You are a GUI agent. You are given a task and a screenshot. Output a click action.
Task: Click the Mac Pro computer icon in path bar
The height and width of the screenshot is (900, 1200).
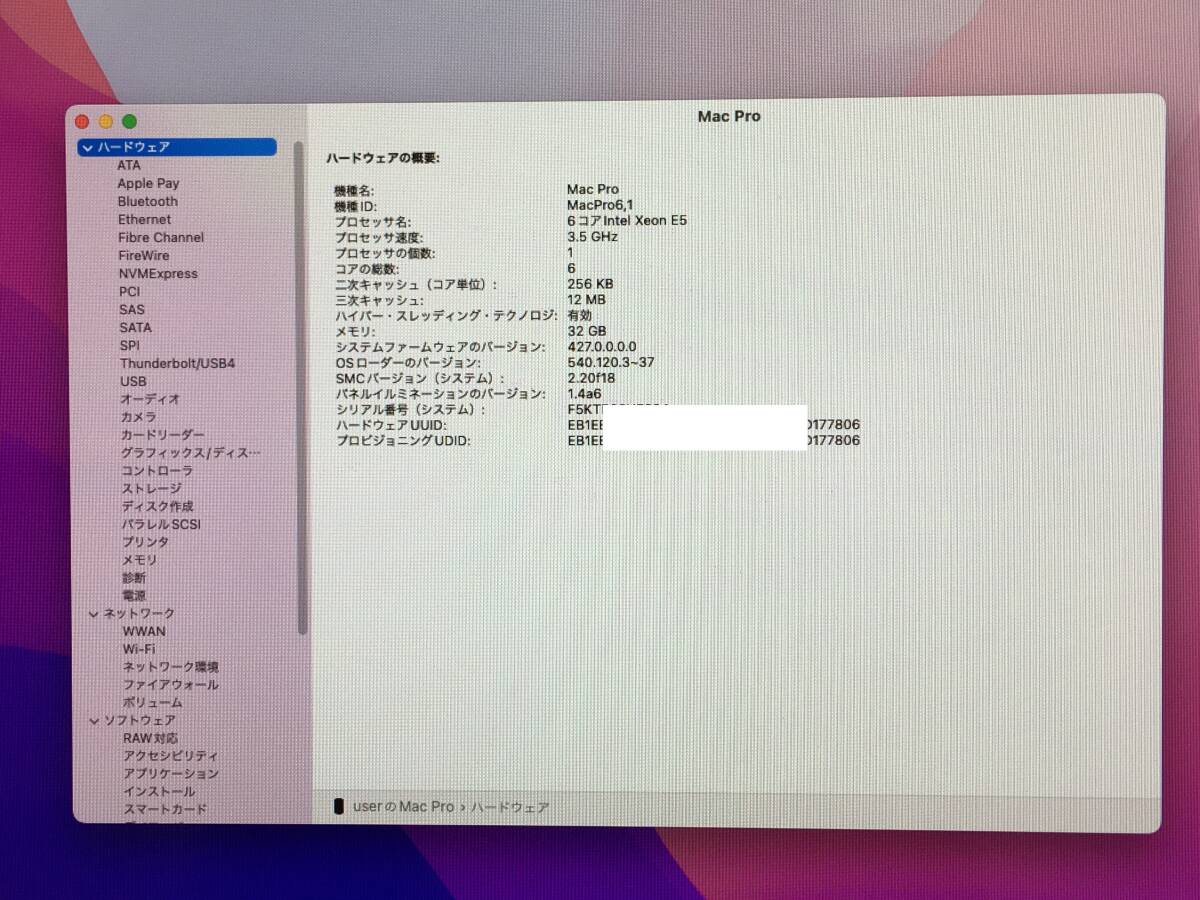point(340,807)
